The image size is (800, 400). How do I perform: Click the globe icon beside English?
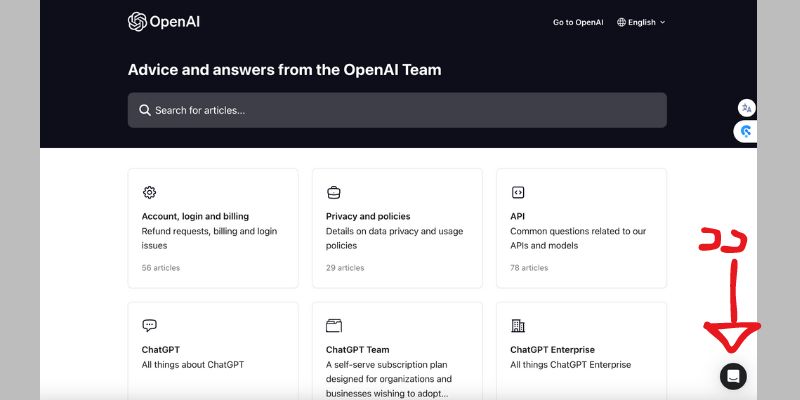pos(621,22)
